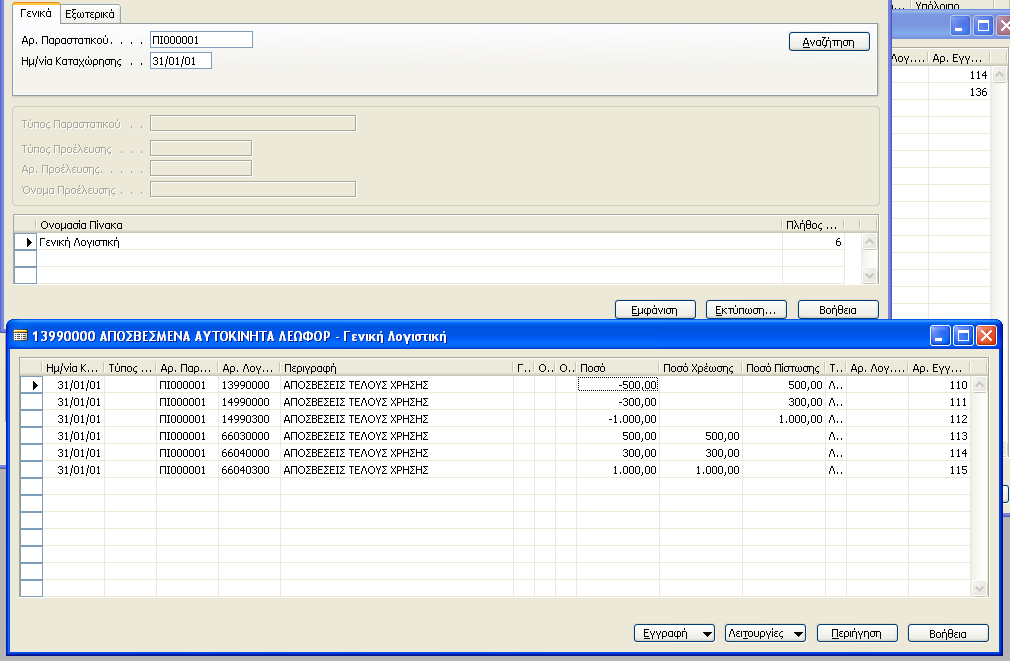Select account number 66040300 cell
The image size is (1010, 661).
(x=249, y=470)
